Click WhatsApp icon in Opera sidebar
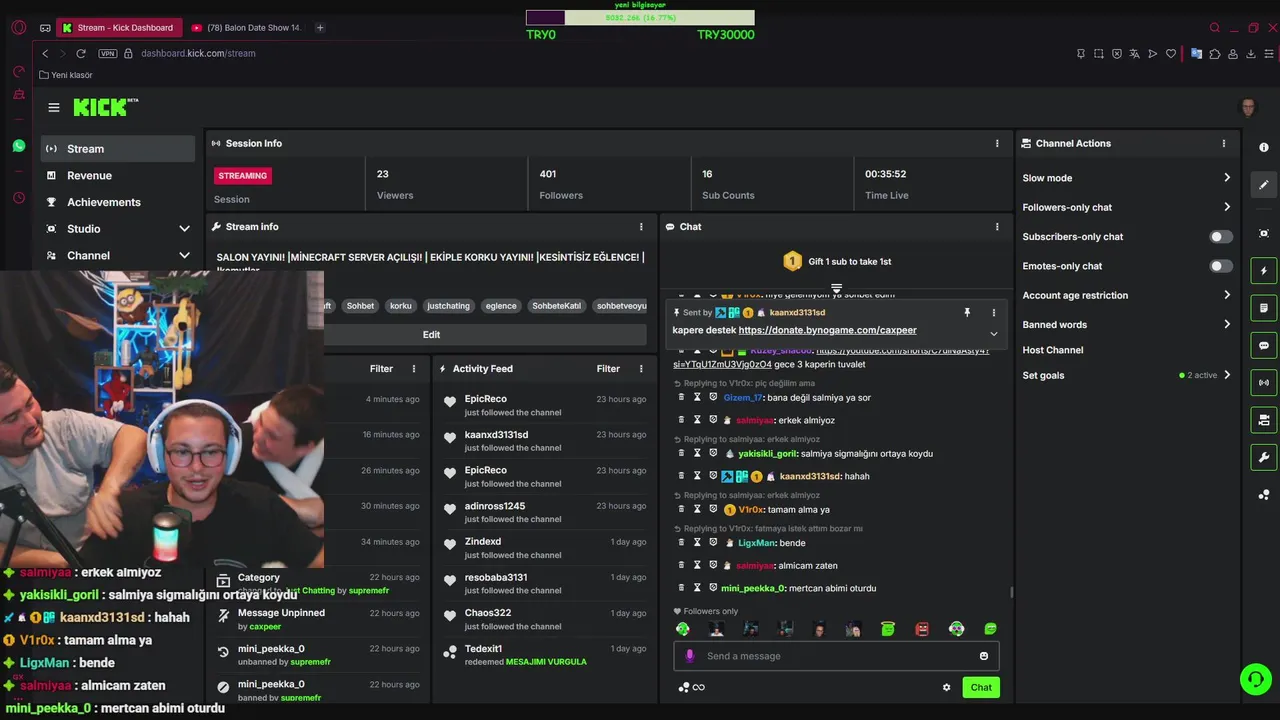Screen dimensions: 1280x720 [18, 146]
